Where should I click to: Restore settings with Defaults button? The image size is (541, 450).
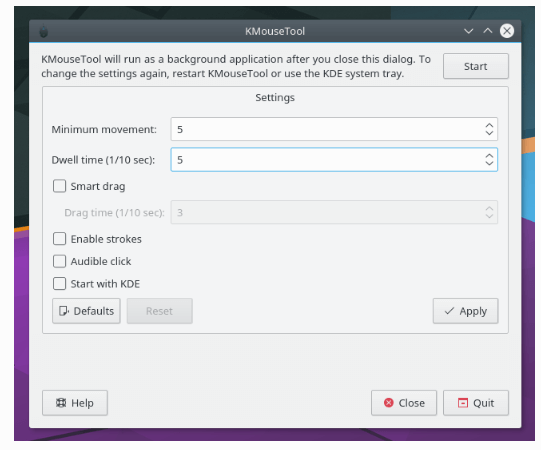point(86,311)
